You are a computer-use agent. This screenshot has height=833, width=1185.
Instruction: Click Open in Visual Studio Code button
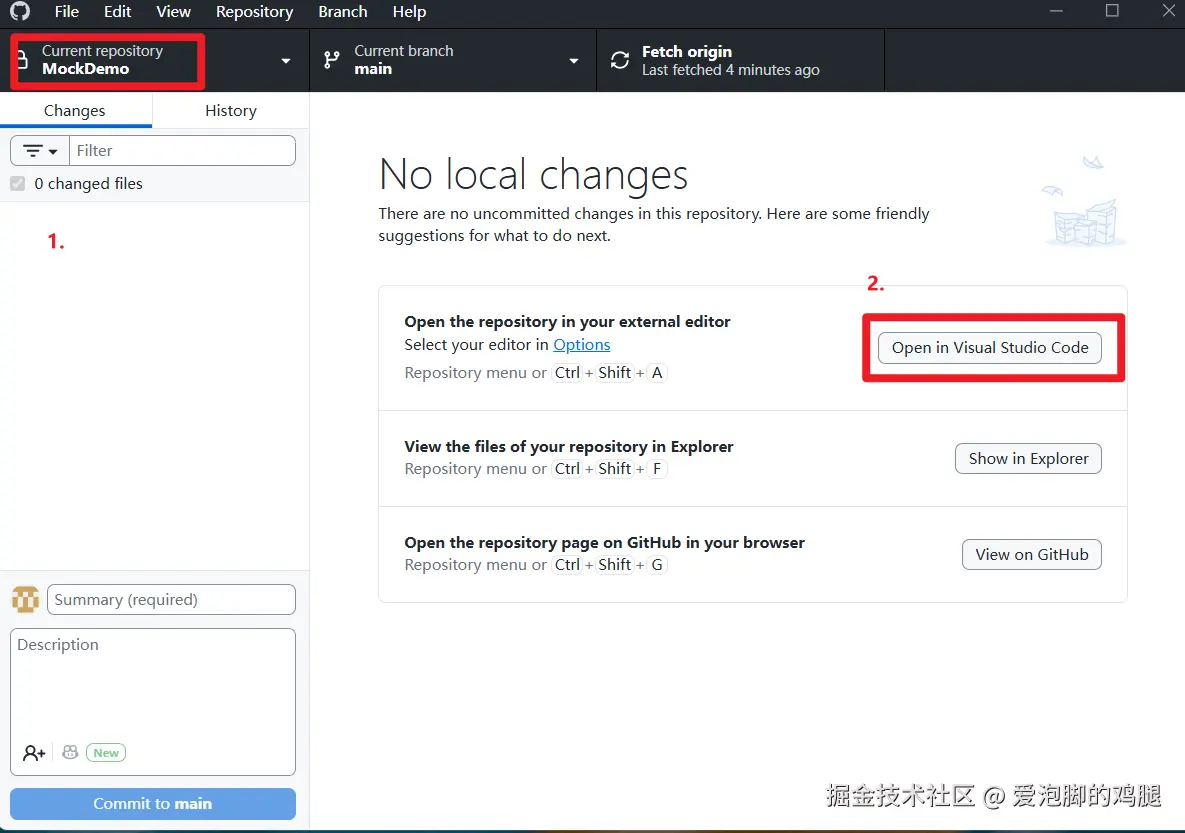[989, 348]
